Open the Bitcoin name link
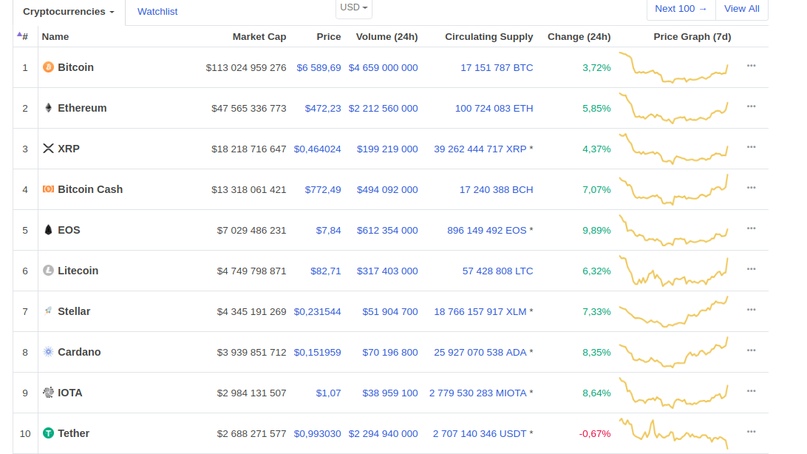 click(76, 67)
